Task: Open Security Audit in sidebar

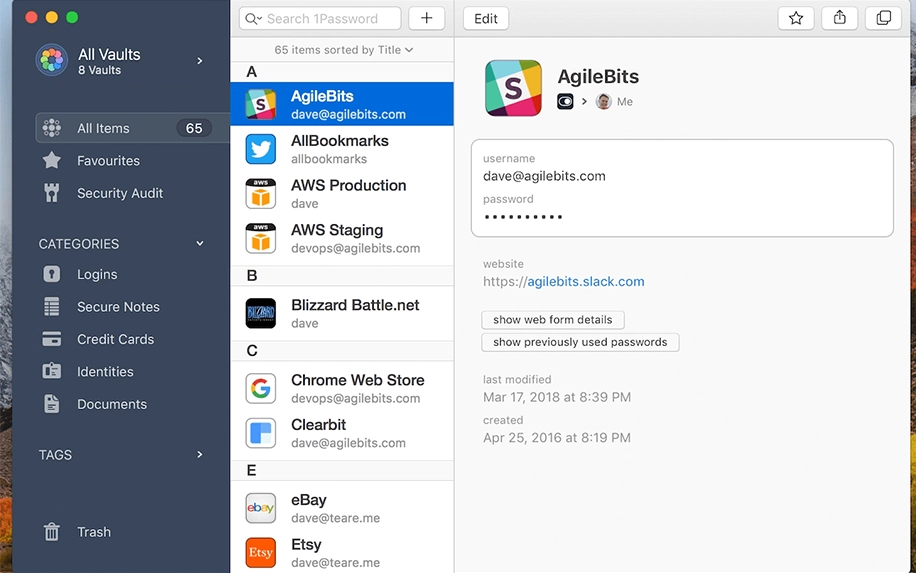Action: tap(120, 193)
